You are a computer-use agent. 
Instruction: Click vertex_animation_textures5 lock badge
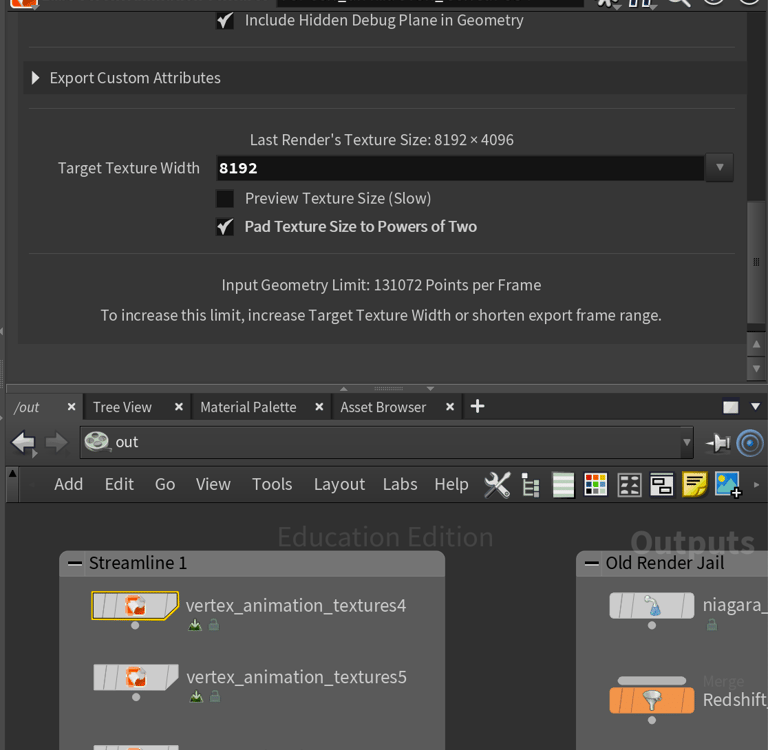point(215,697)
